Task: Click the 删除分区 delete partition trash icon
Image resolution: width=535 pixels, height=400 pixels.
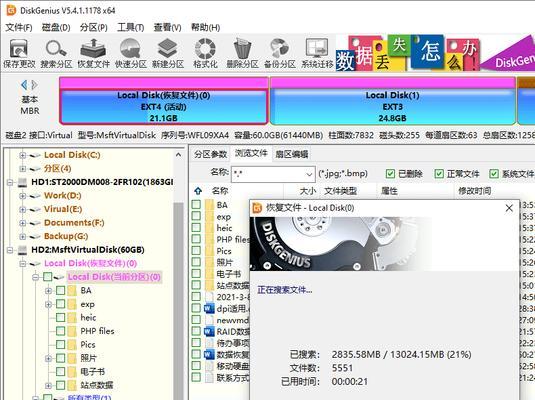Action: tap(242, 49)
